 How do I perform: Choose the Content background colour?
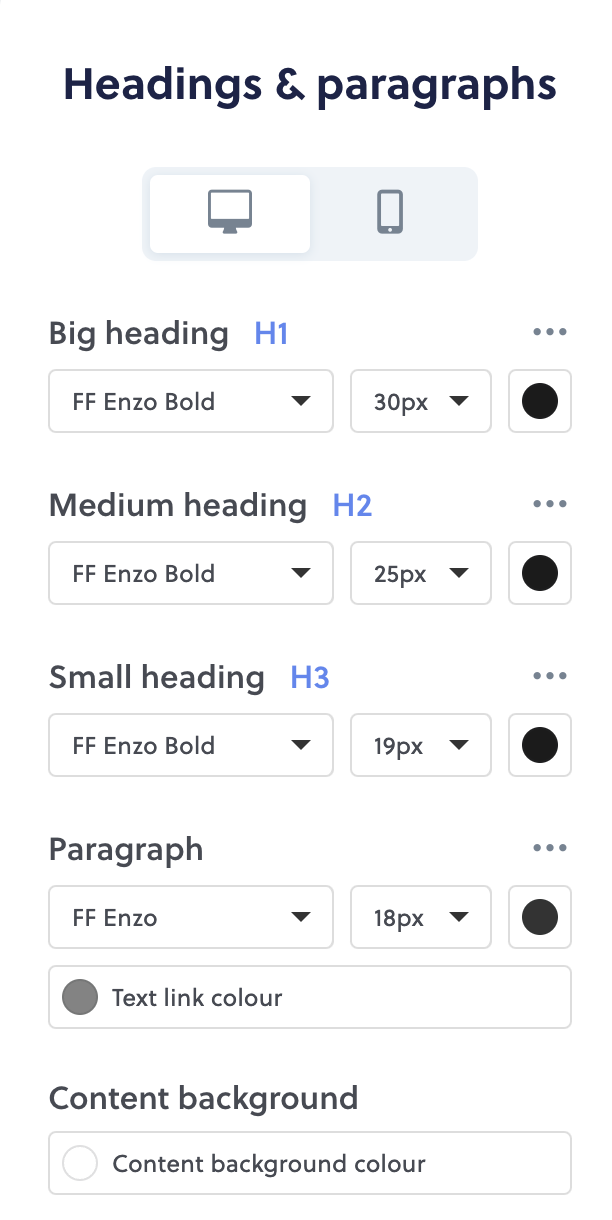point(310,1163)
